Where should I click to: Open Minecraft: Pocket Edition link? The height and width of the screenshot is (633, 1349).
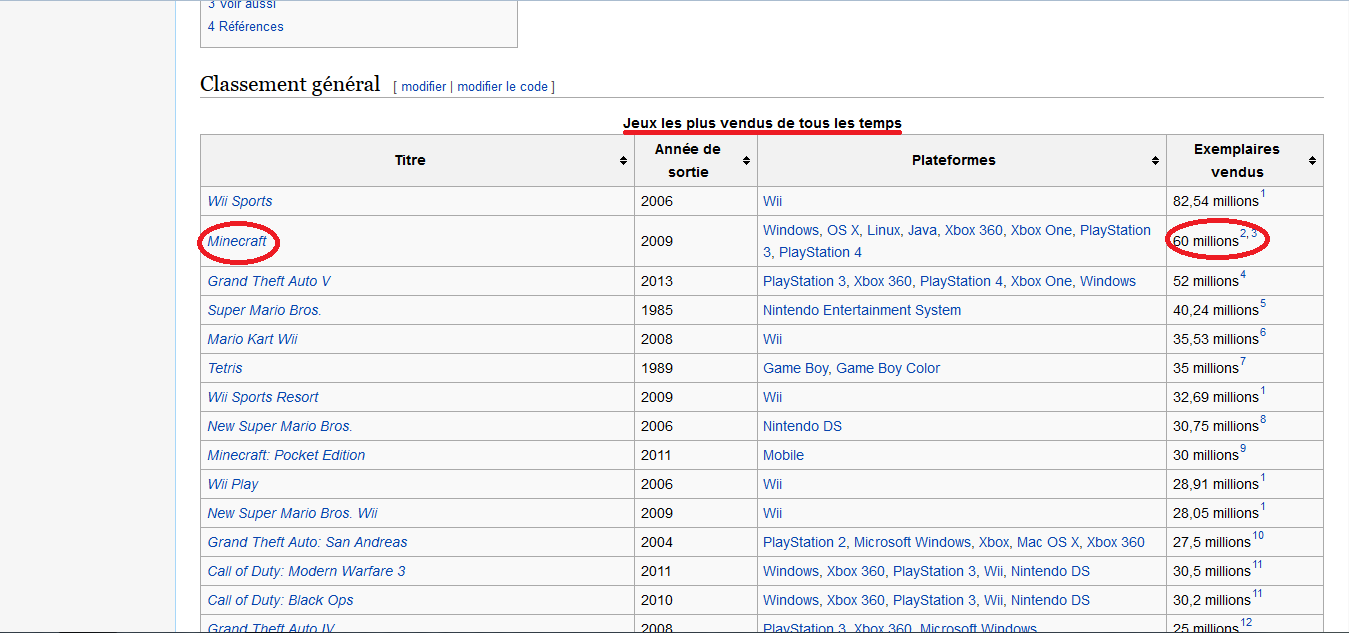click(x=286, y=455)
